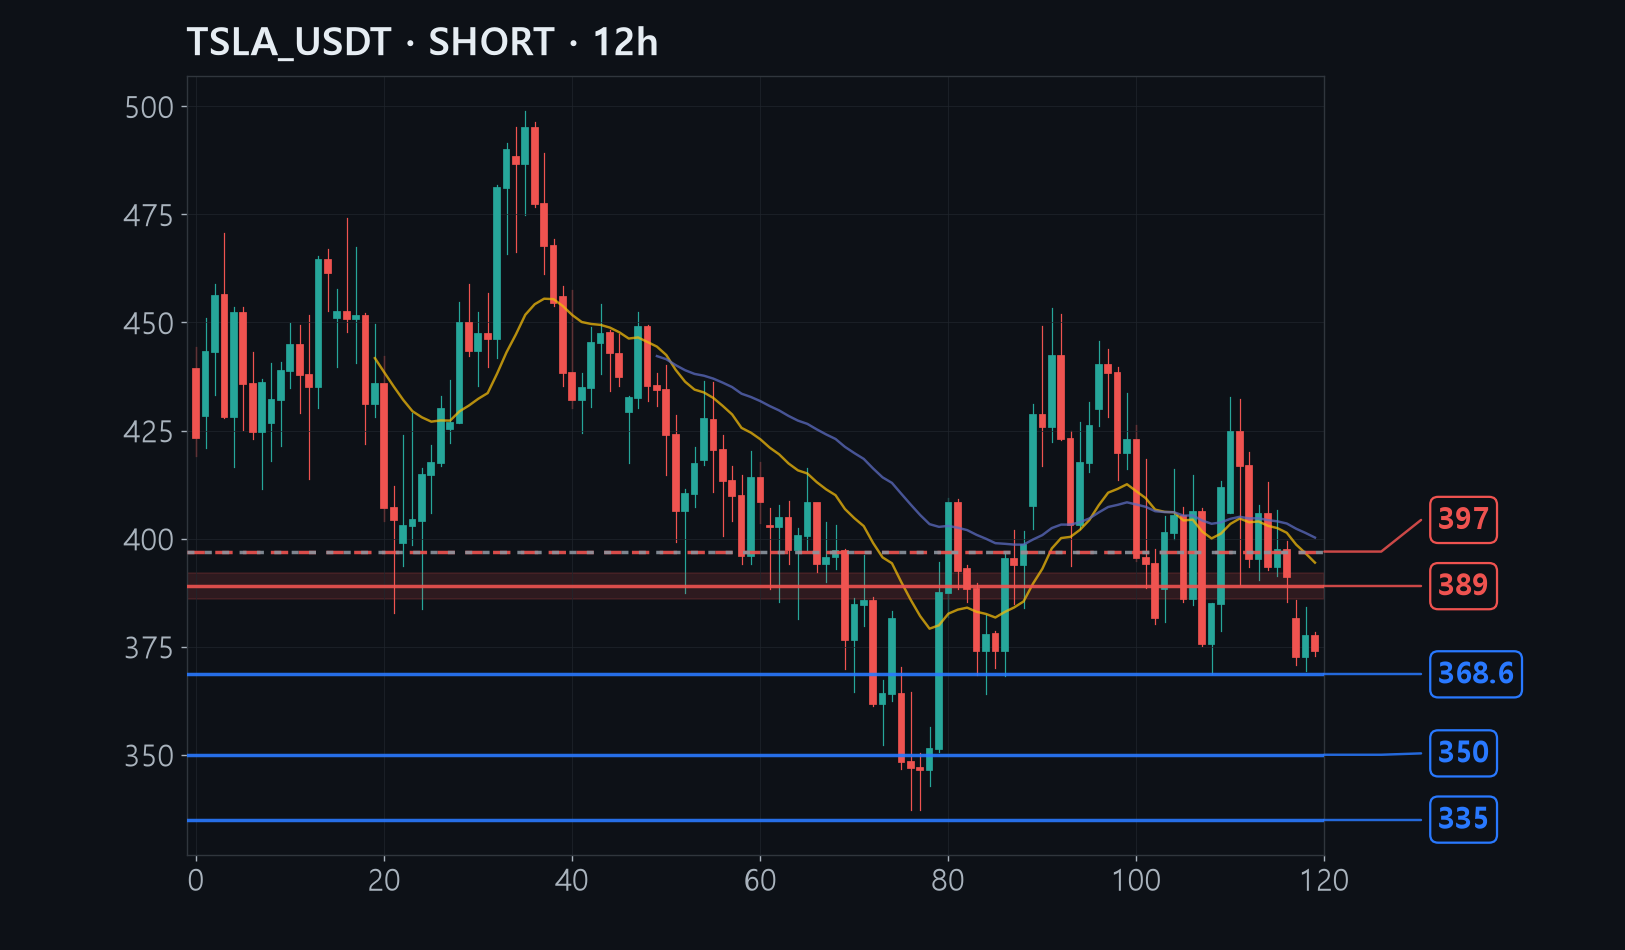Click the 60 x-axis tick label
This screenshot has height=950, width=1625.
point(760,881)
